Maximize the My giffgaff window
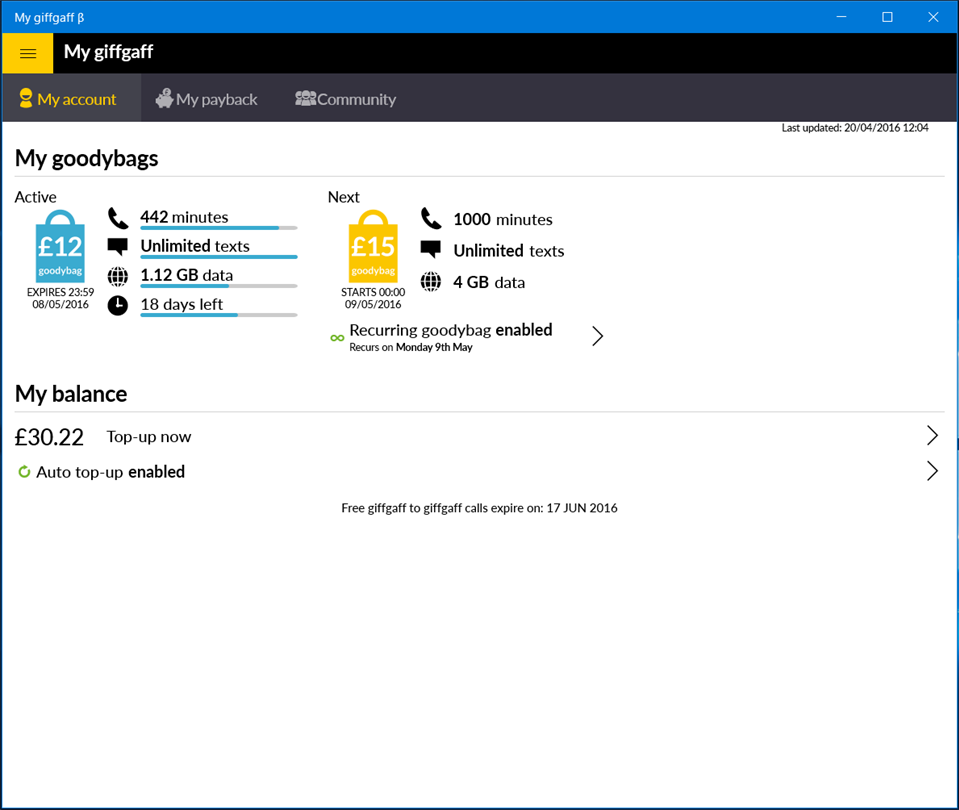This screenshot has height=810, width=959. (x=887, y=17)
